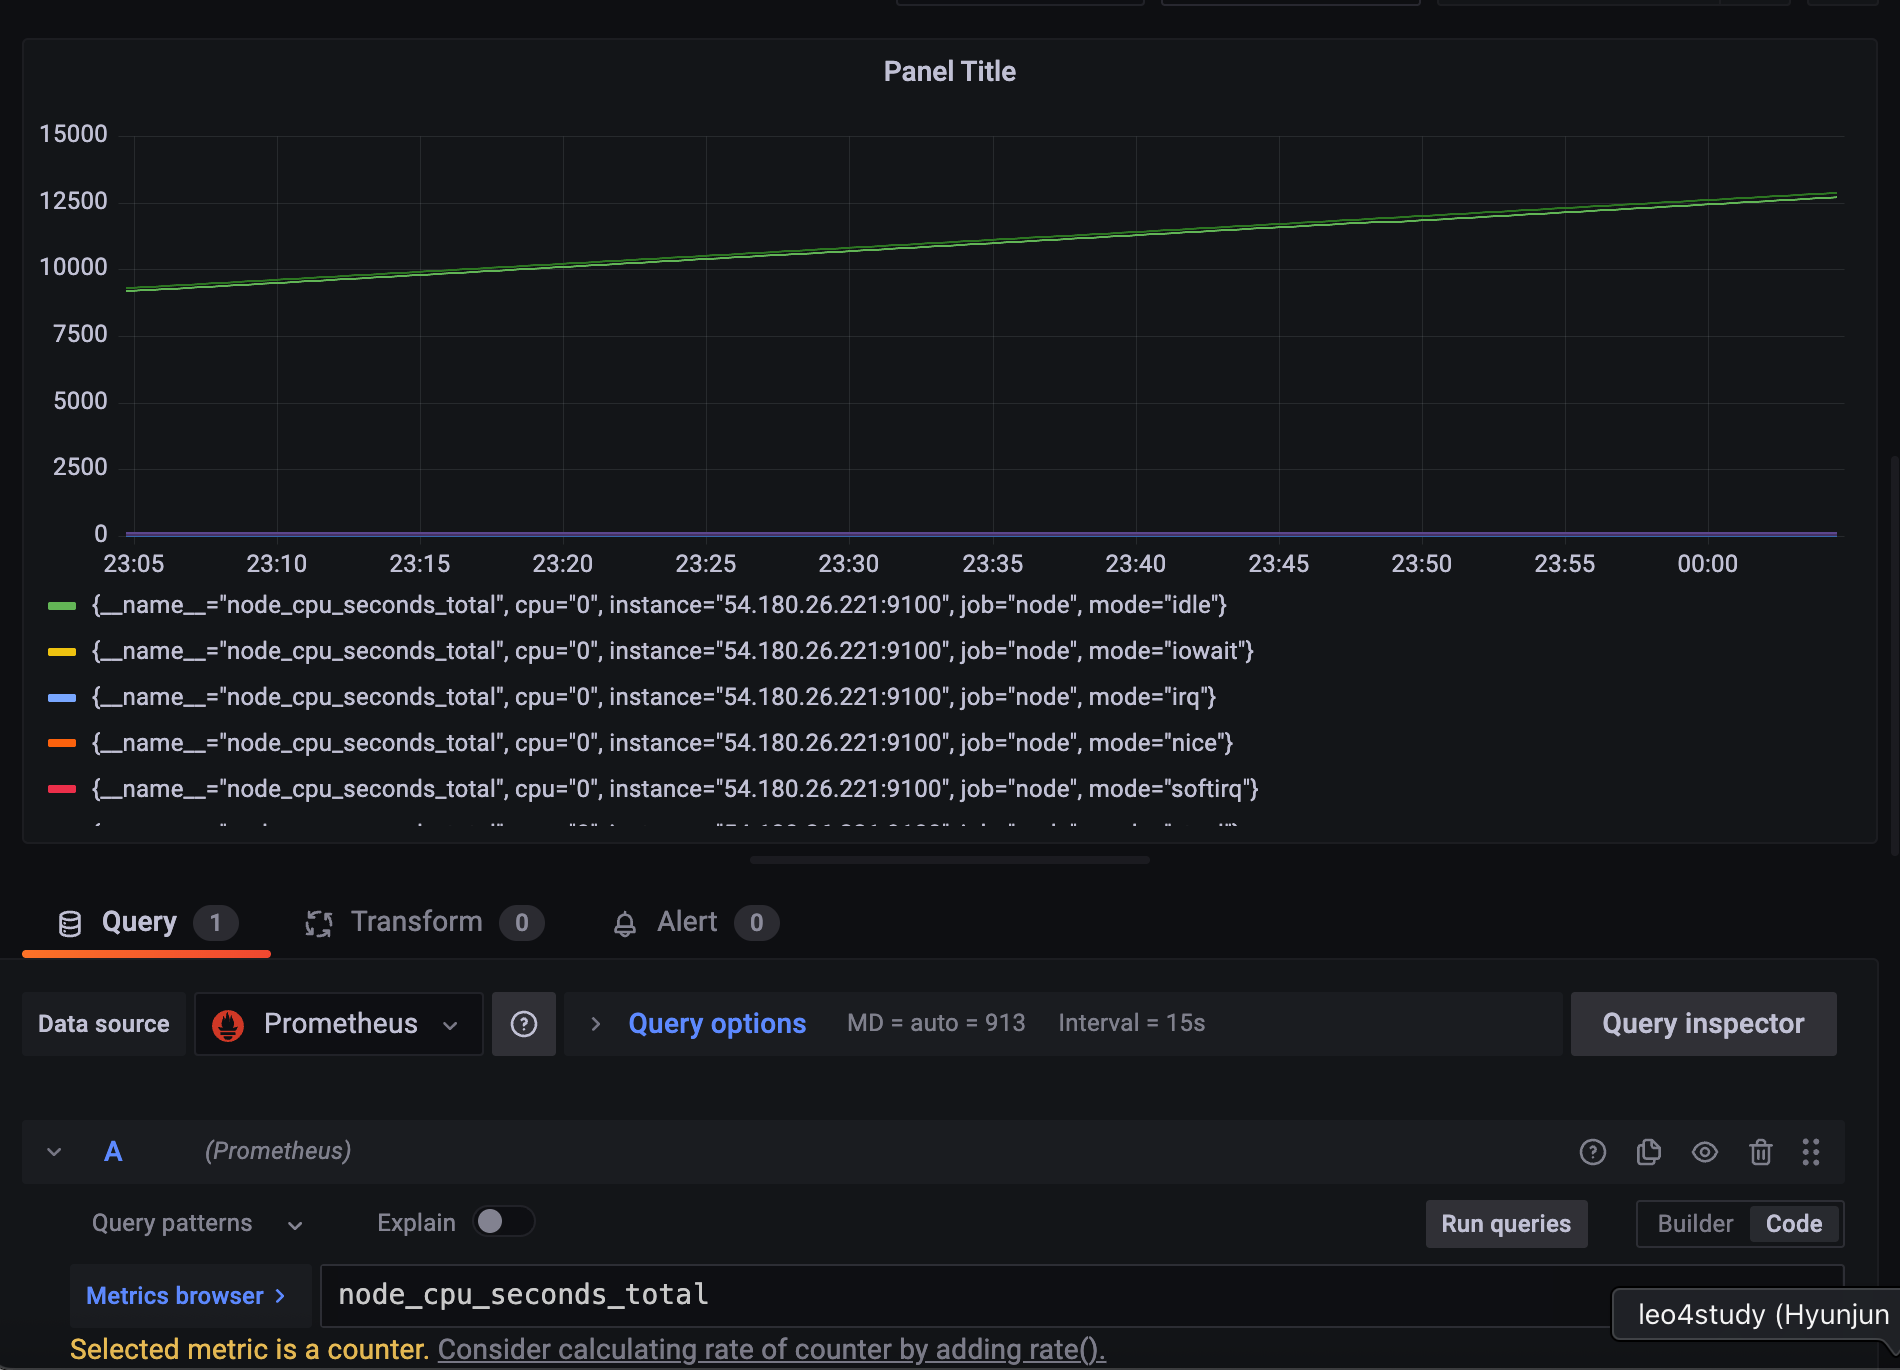The height and width of the screenshot is (1370, 1900).
Task: Click the panel resize handle bar
Action: 950,860
